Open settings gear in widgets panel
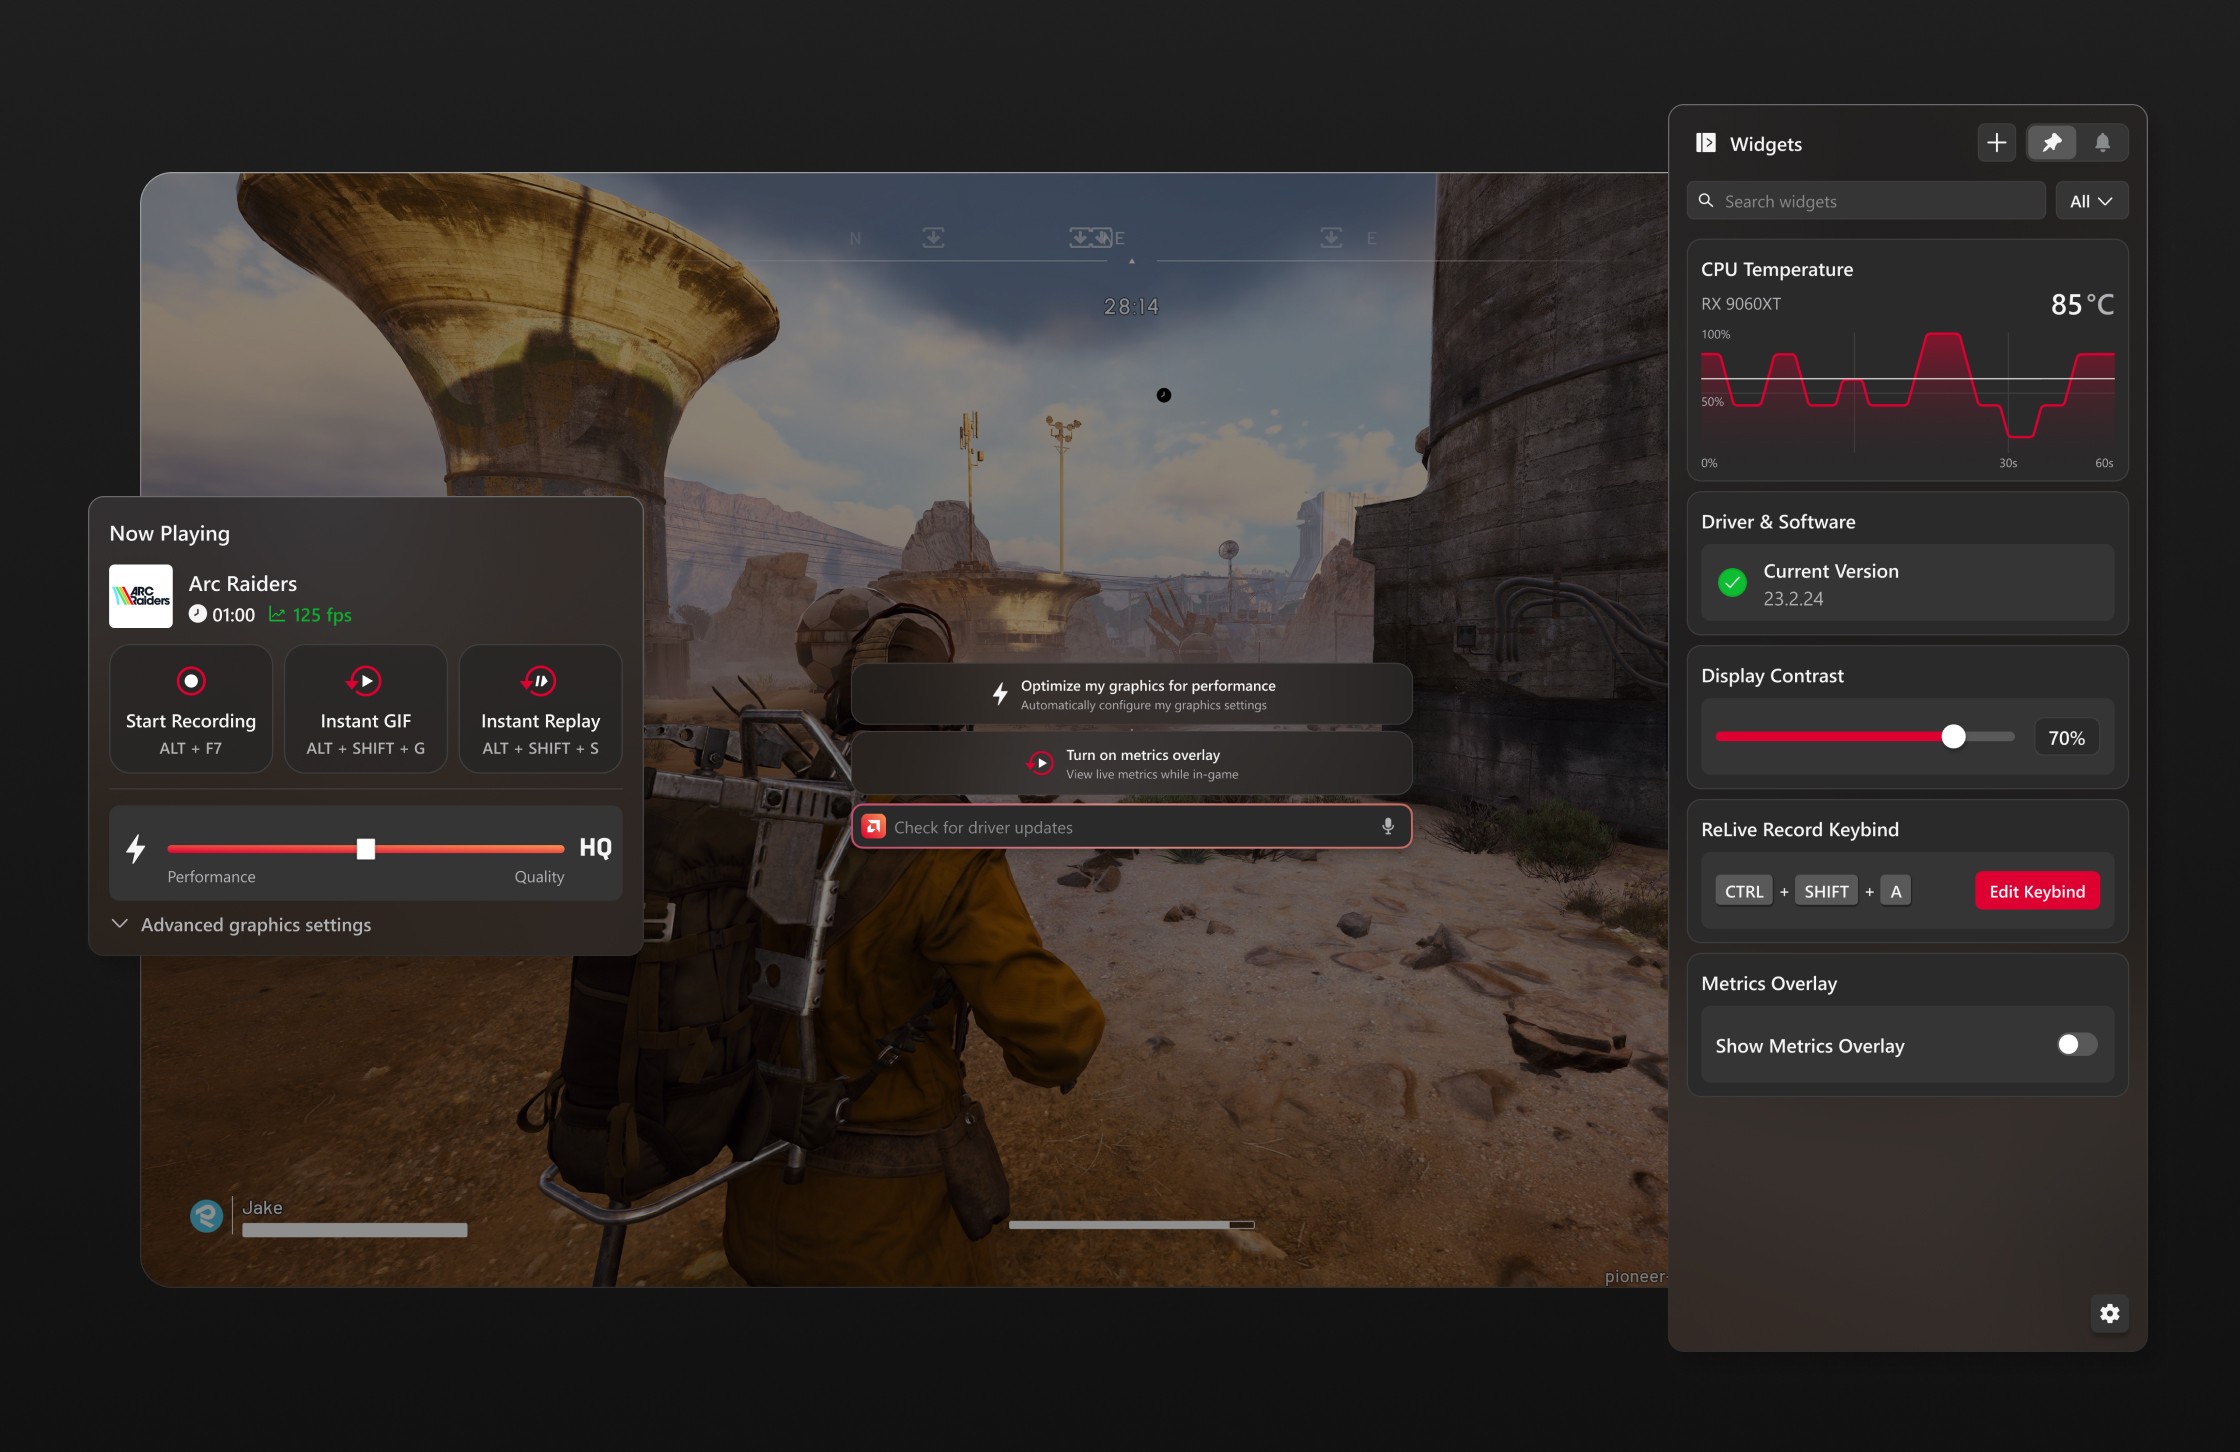Screen dimensions: 2240x1452 [x=2109, y=1313]
